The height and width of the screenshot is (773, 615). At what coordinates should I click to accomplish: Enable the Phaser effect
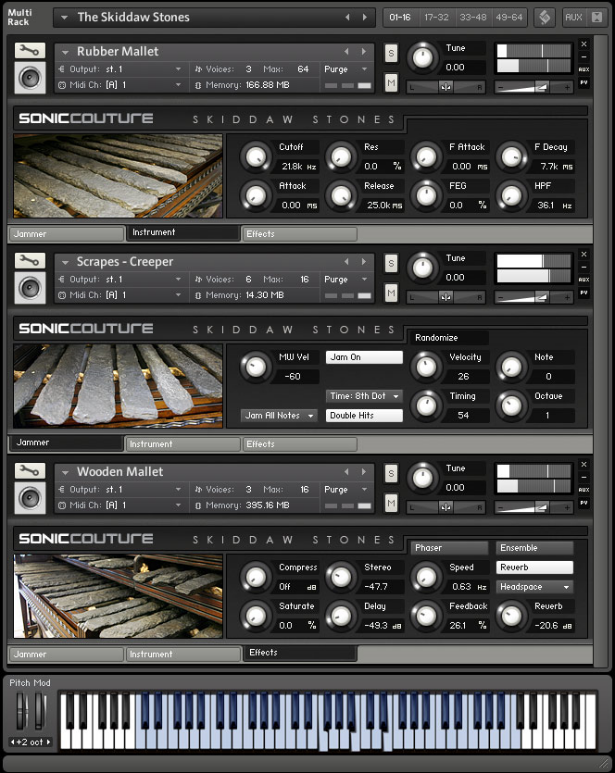coord(449,548)
